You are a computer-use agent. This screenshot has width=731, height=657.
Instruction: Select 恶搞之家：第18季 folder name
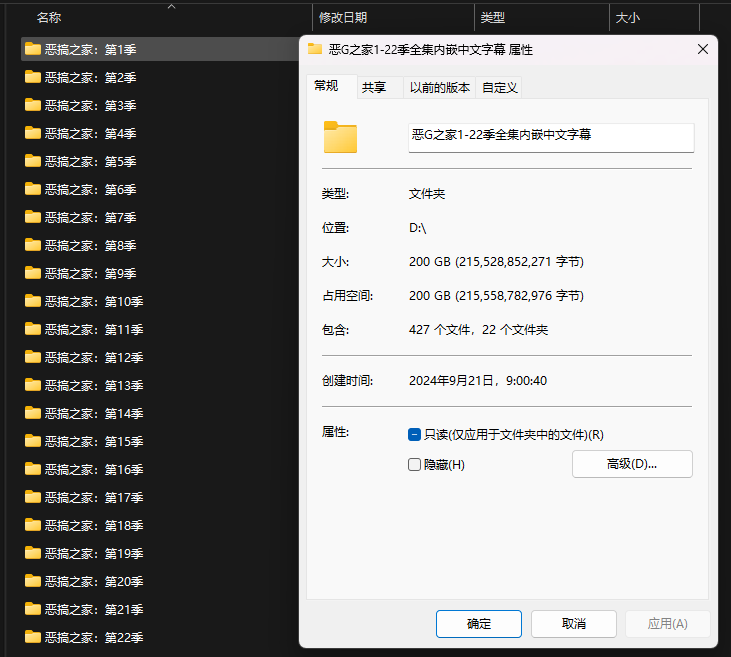pos(94,526)
